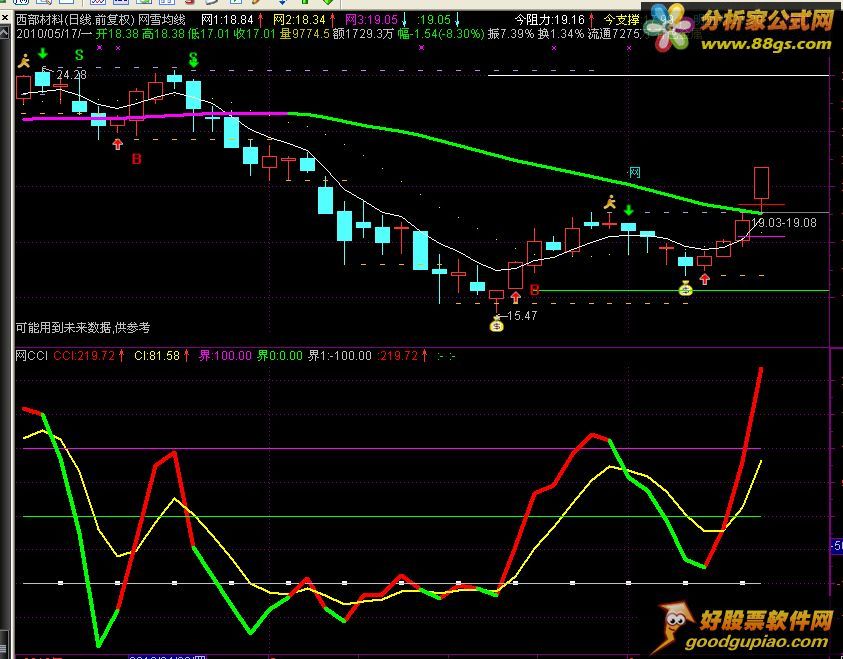
Task: Click the magenta 界:100.00 label
Action: click(x=225, y=356)
